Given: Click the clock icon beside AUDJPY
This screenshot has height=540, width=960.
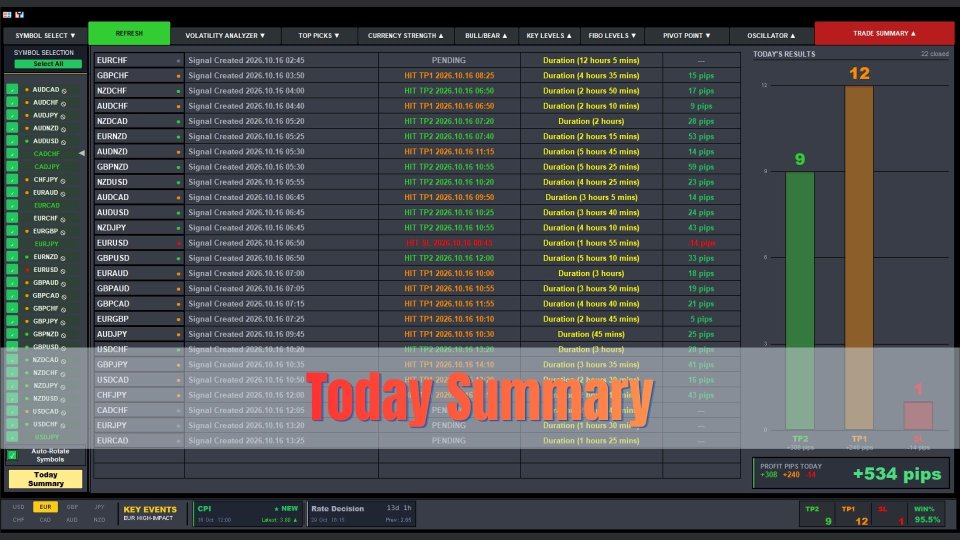Looking at the screenshot, I should (x=62, y=116).
